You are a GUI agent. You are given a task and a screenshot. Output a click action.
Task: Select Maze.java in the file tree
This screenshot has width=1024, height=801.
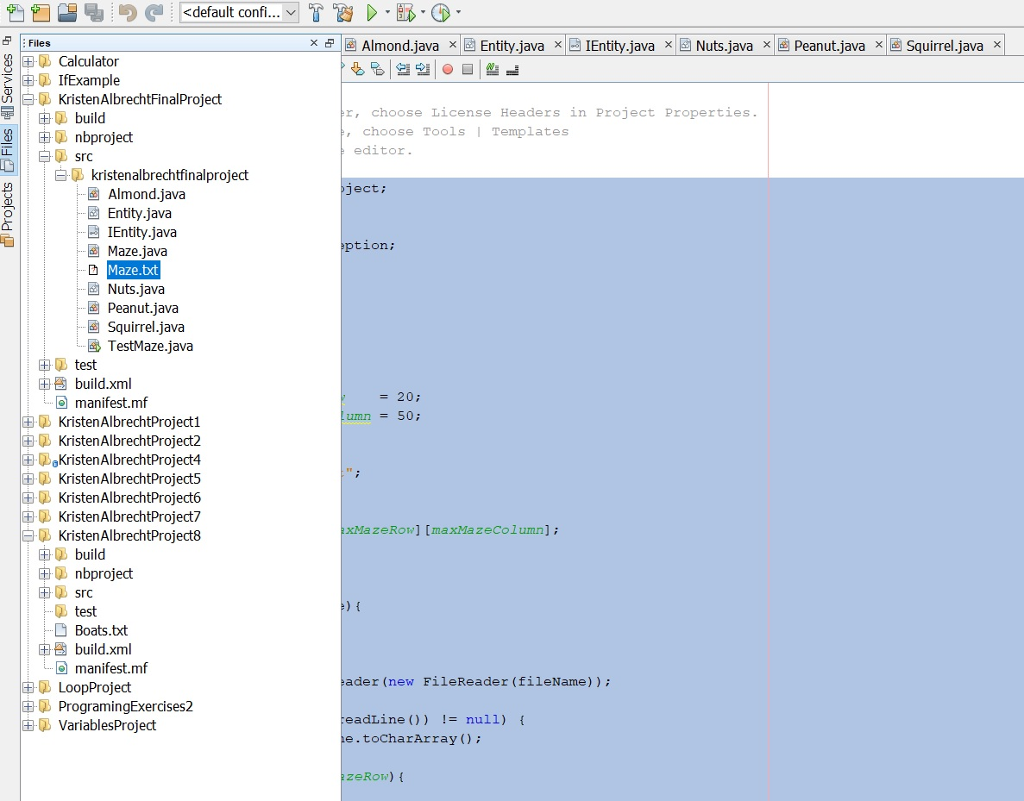click(x=136, y=251)
